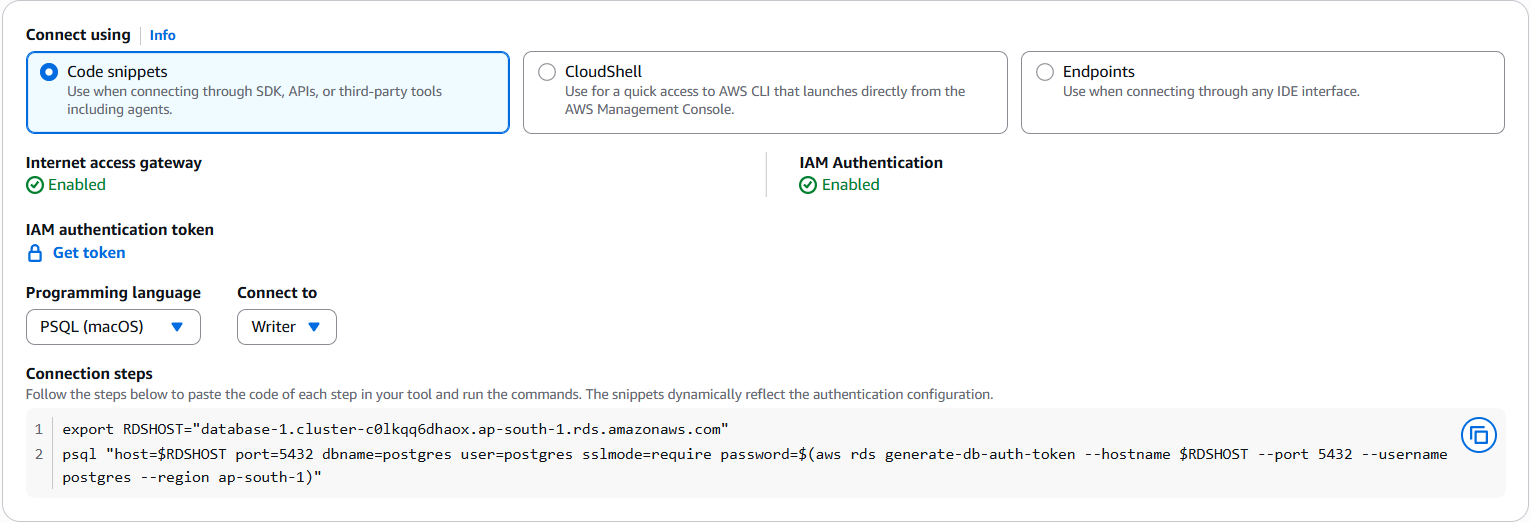Image resolution: width=1530 pixels, height=522 pixels.
Task: Click IAM Authentication Enabled checkmark icon
Action: pyautogui.click(x=808, y=185)
